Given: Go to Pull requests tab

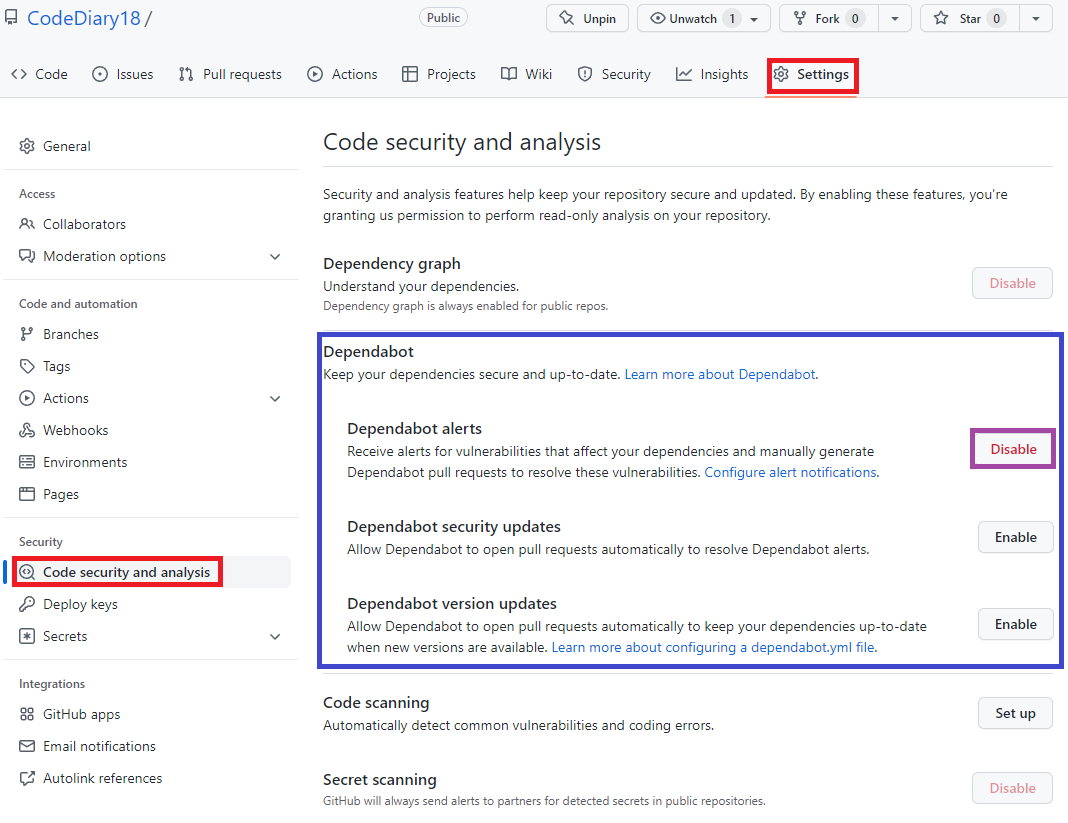Looking at the screenshot, I should coord(230,74).
